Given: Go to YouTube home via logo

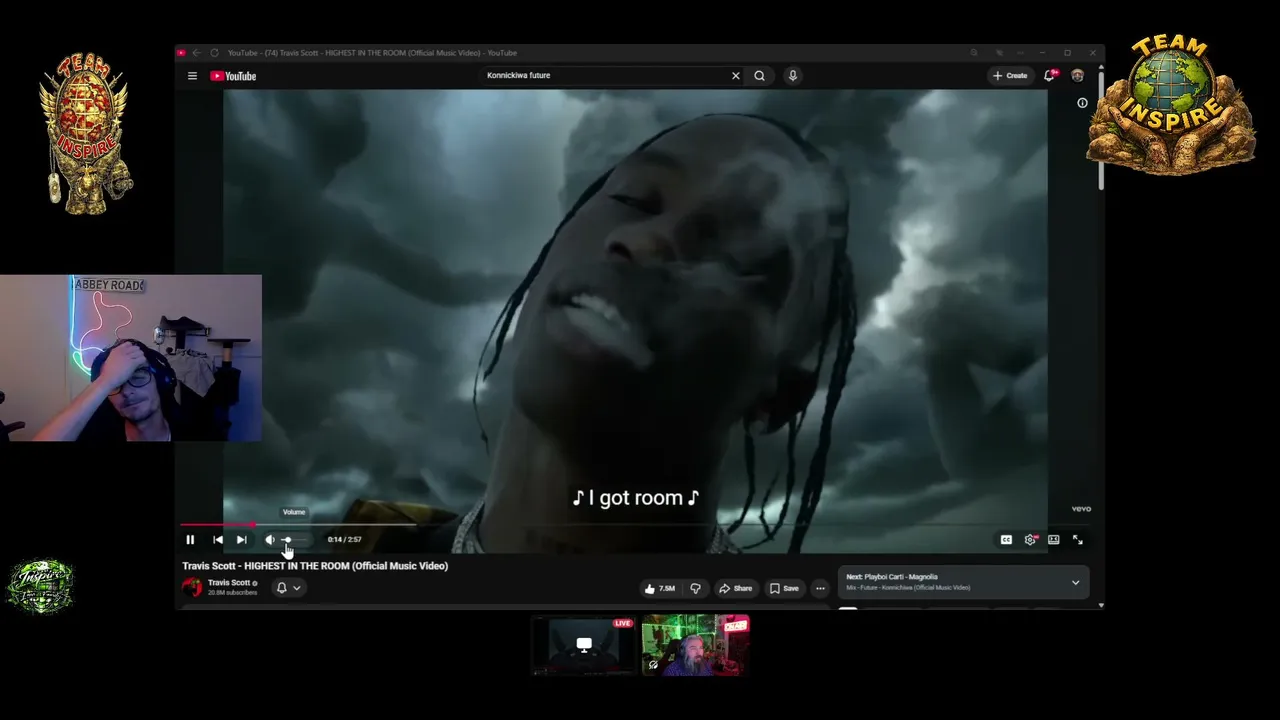Looking at the screenshot, I should pyautogui.click(x=233, y=76).
